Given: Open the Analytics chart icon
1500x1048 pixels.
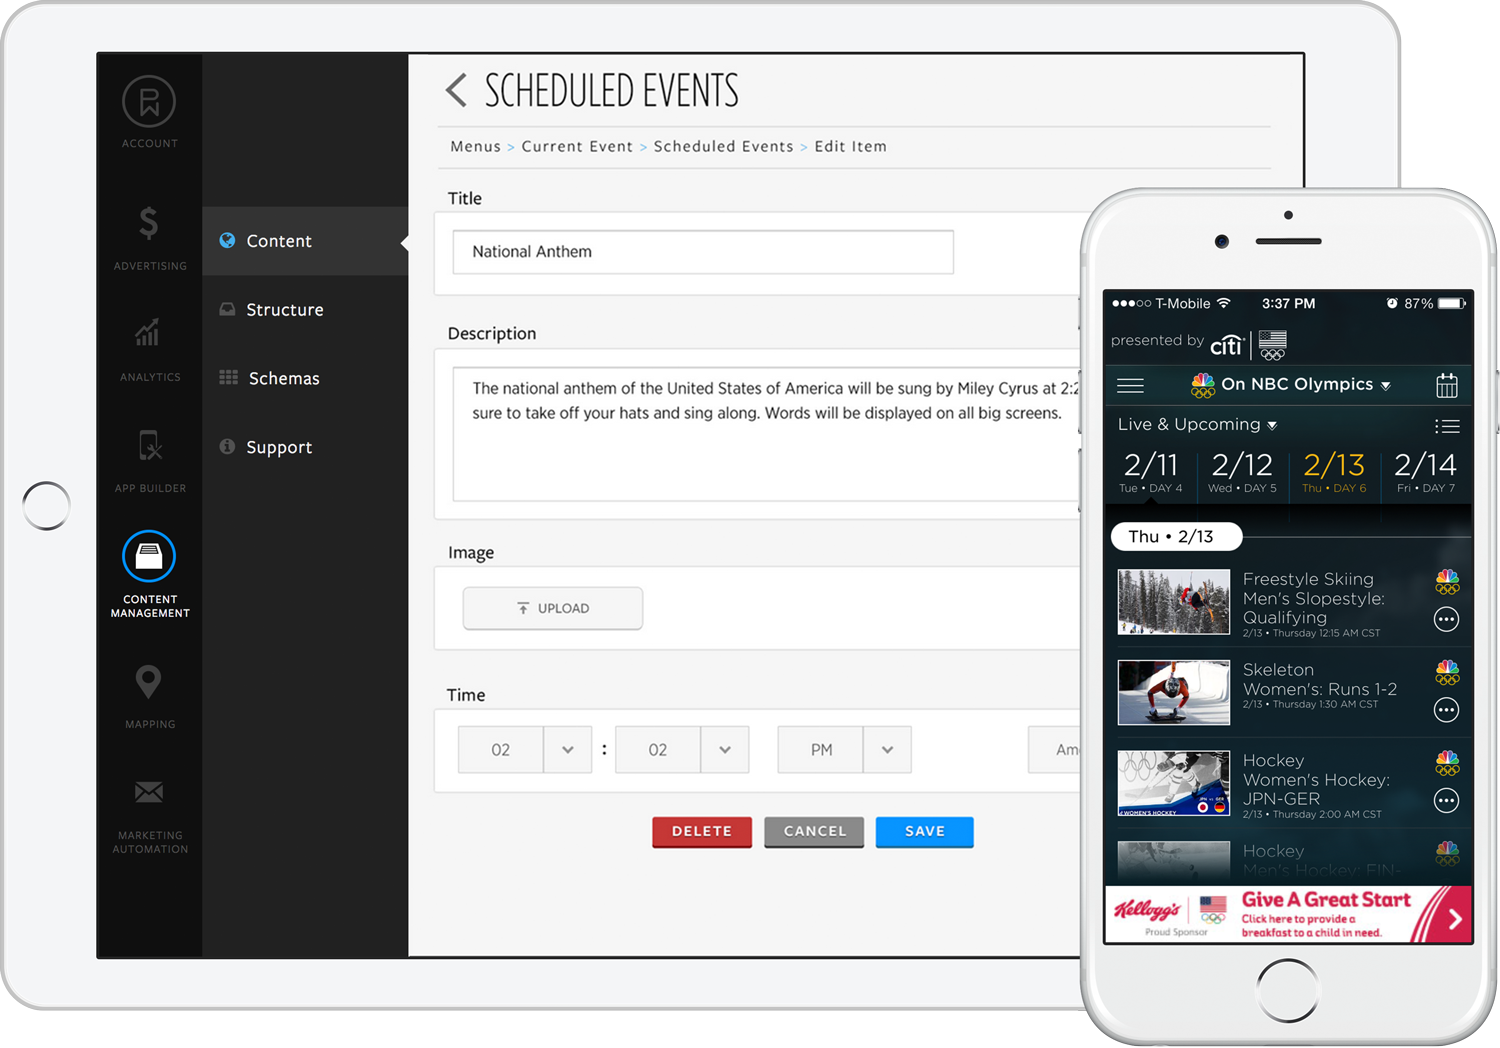Looking at the screenshot, I should click(148, 333).
